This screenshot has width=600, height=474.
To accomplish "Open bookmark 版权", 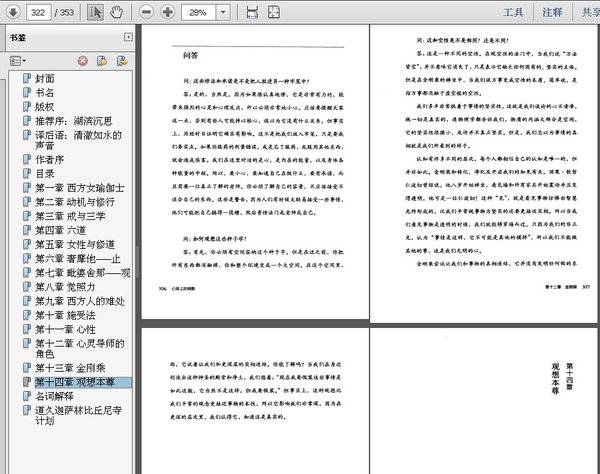I will click(x=45, y=107).
